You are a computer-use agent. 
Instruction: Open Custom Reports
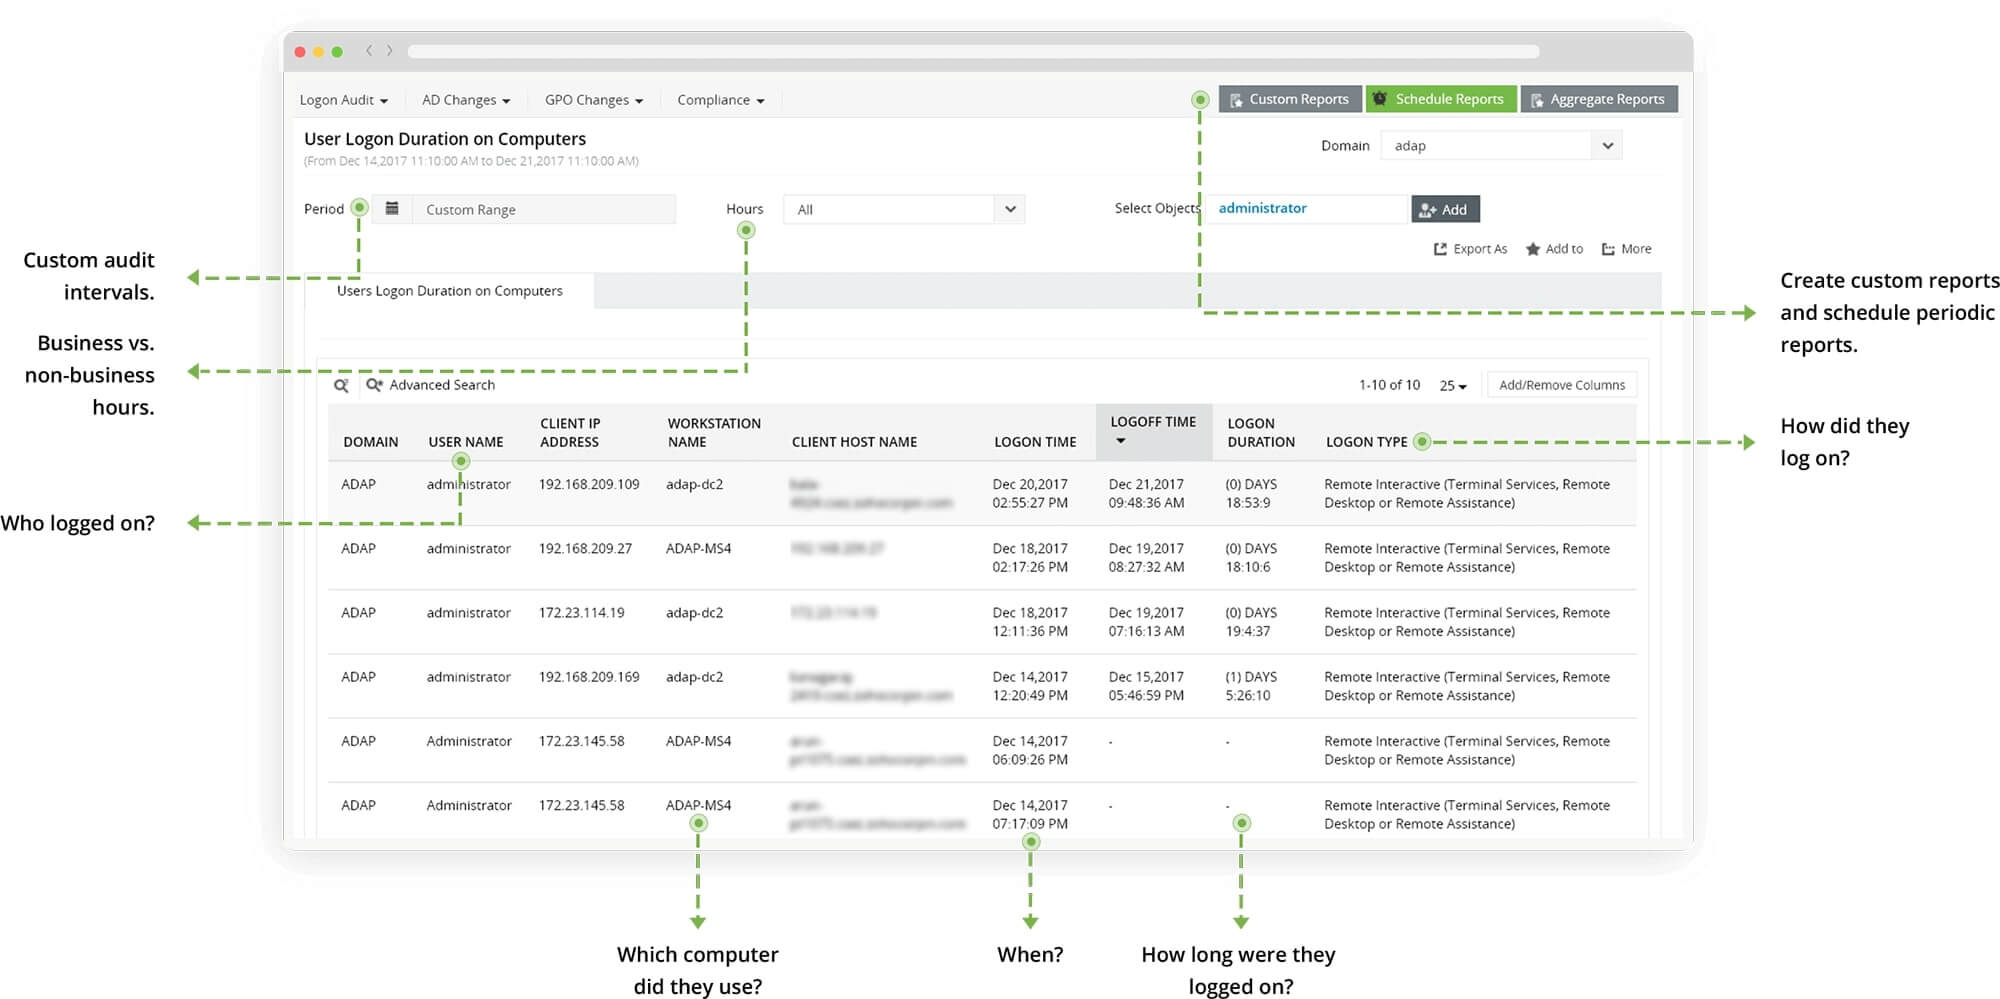(1289, 98)
